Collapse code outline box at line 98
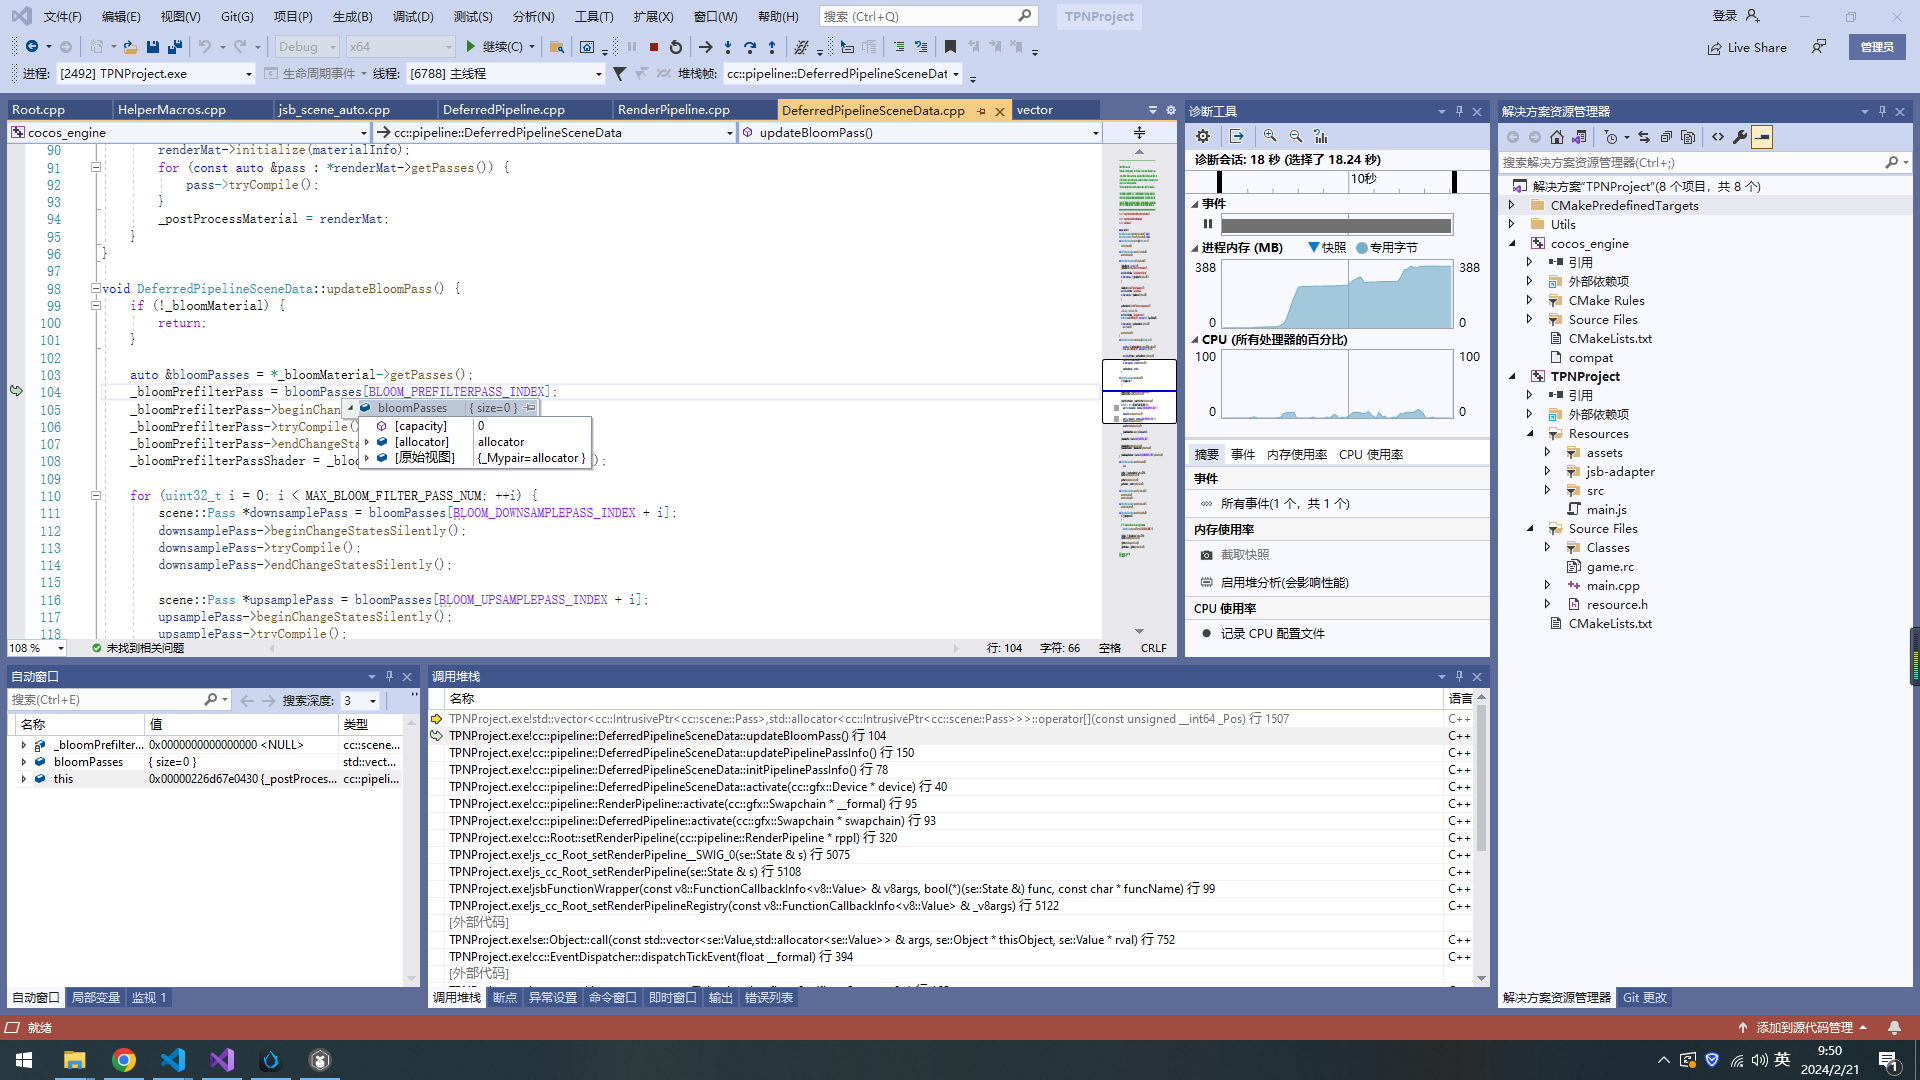The image size is (1920, 1080). [x=96, y=289]
